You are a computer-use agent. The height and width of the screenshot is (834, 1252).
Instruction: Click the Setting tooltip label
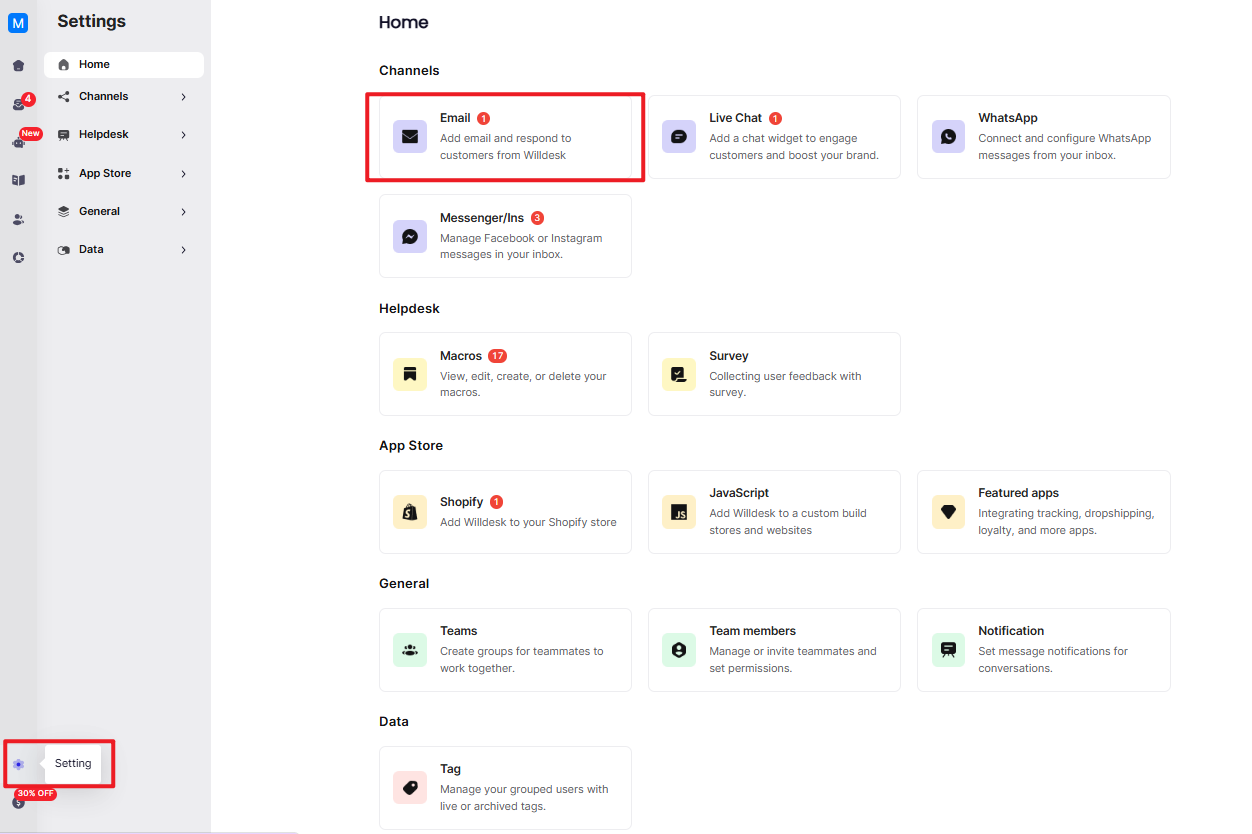pos(73,764)
